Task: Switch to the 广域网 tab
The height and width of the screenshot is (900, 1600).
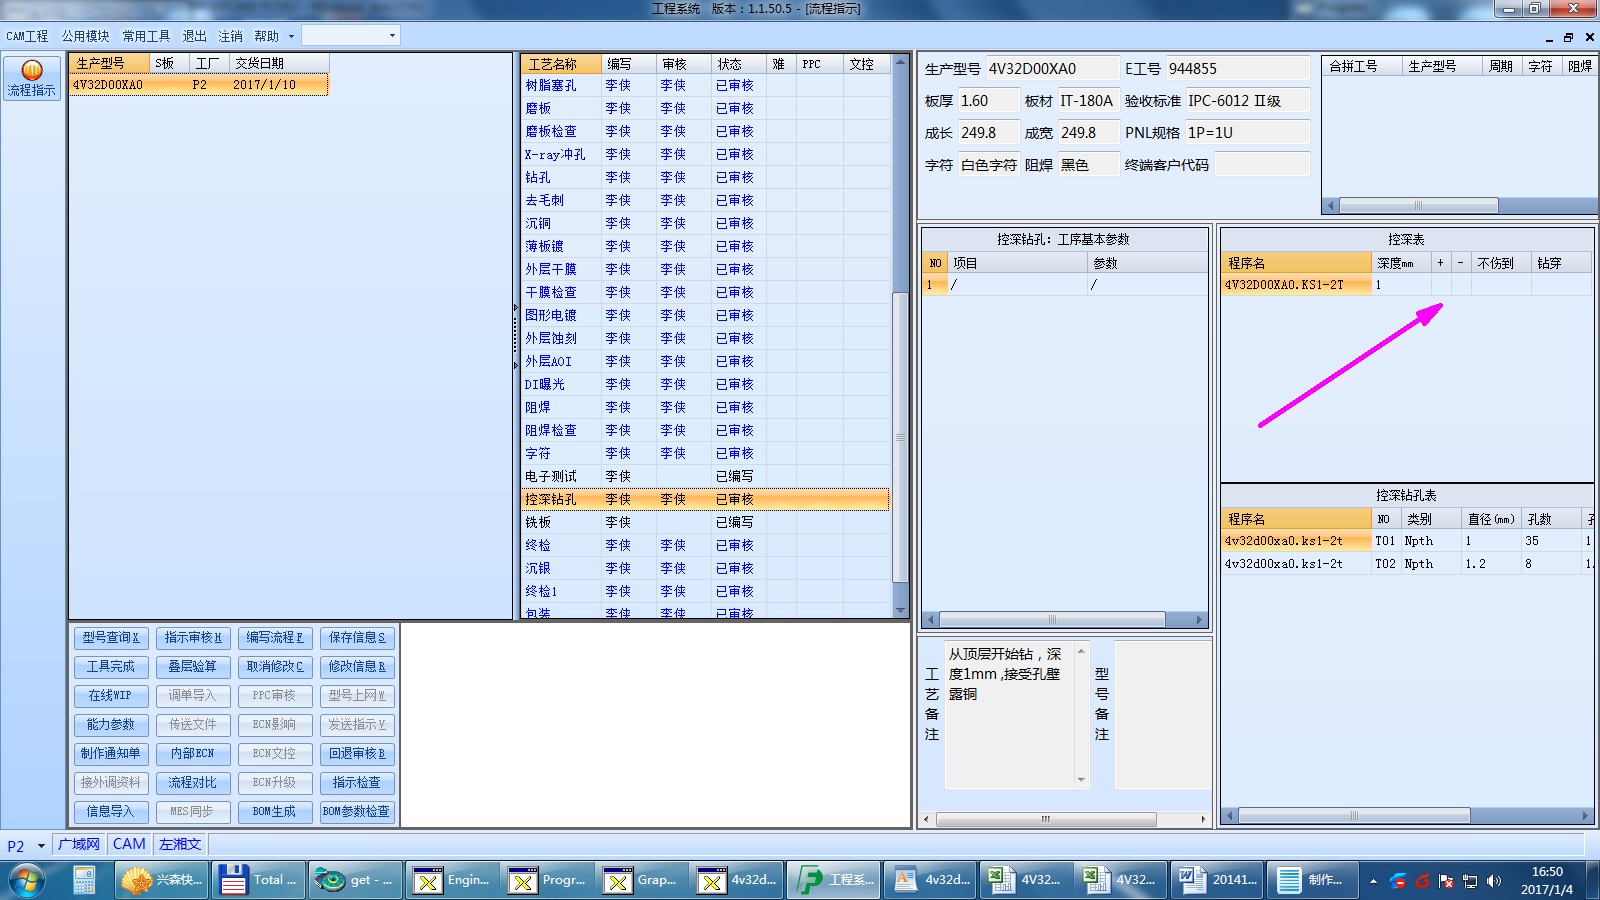Action: tap(79, 844)
